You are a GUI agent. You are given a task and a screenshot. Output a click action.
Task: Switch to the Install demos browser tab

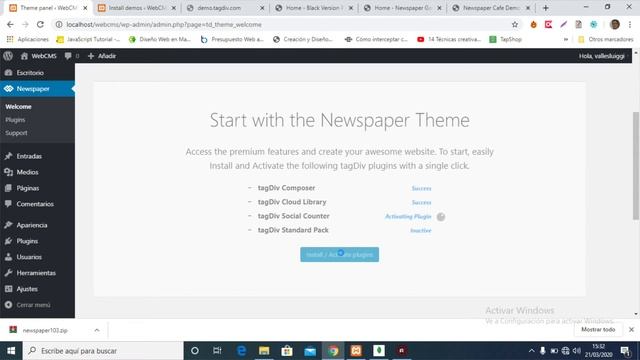137,8
